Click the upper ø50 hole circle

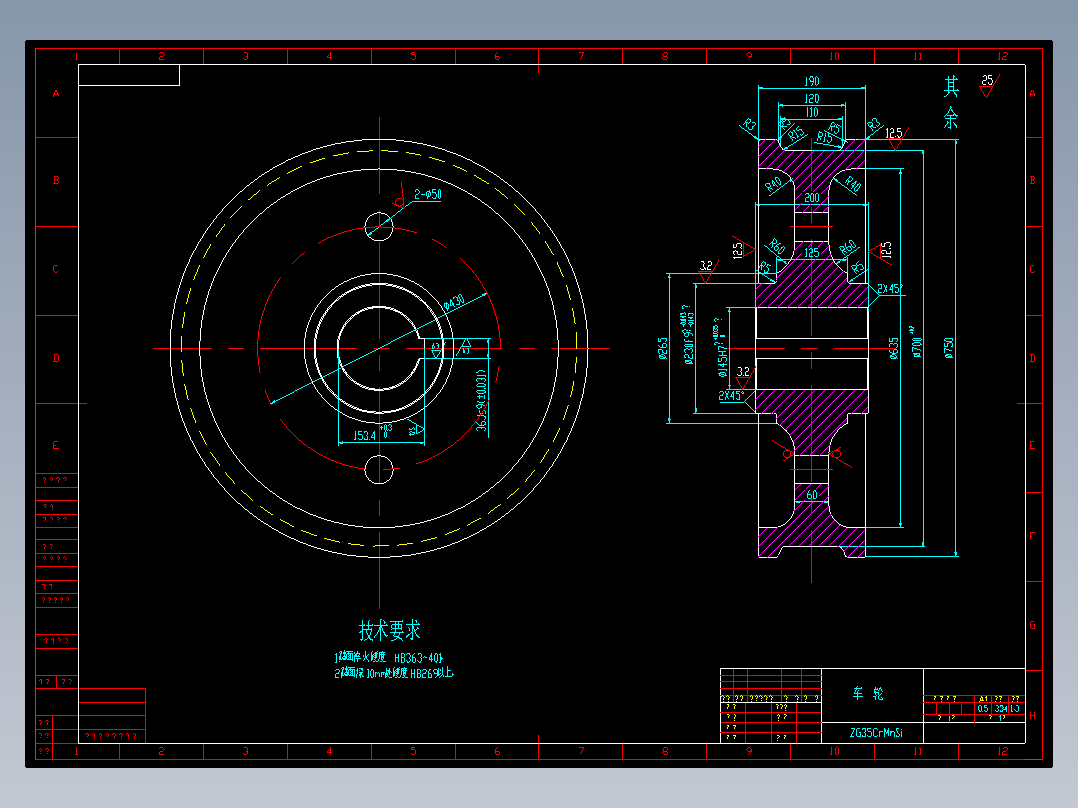379,226
